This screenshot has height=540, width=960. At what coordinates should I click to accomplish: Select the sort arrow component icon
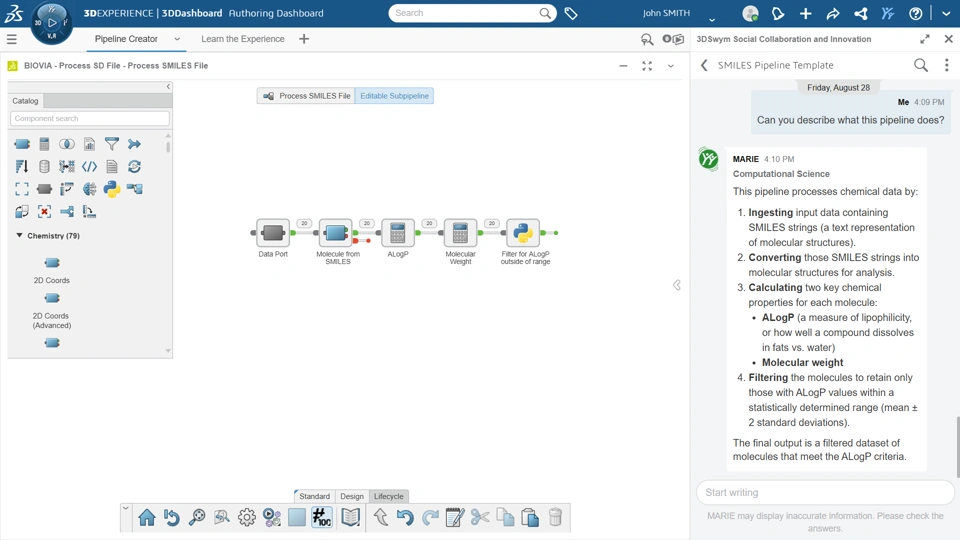pyautogui.click(x=21, y=167)
